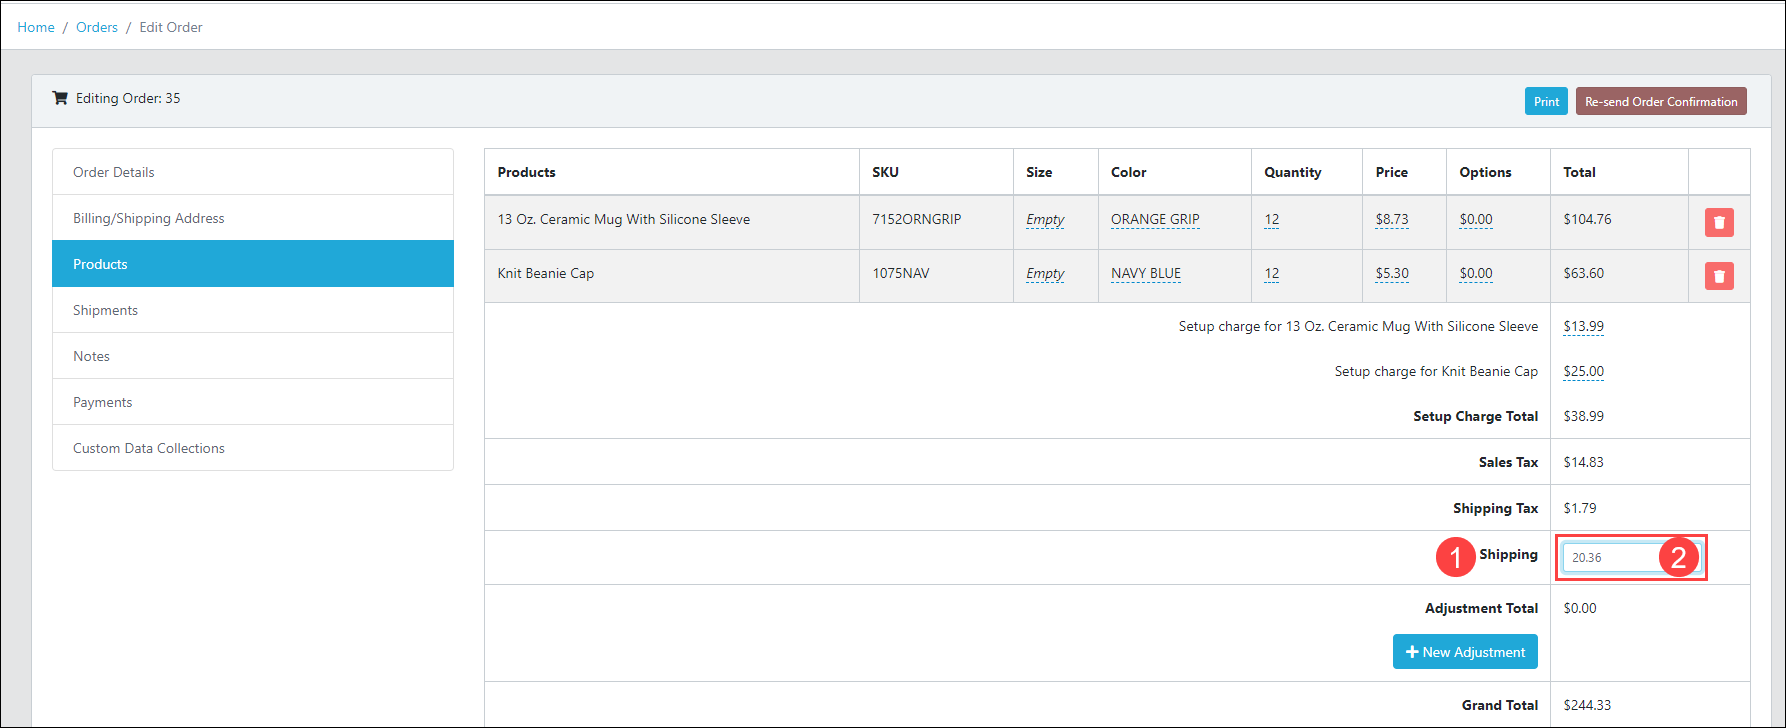Edit price $8.73

pyautogui.click(x=1392, y=219)
